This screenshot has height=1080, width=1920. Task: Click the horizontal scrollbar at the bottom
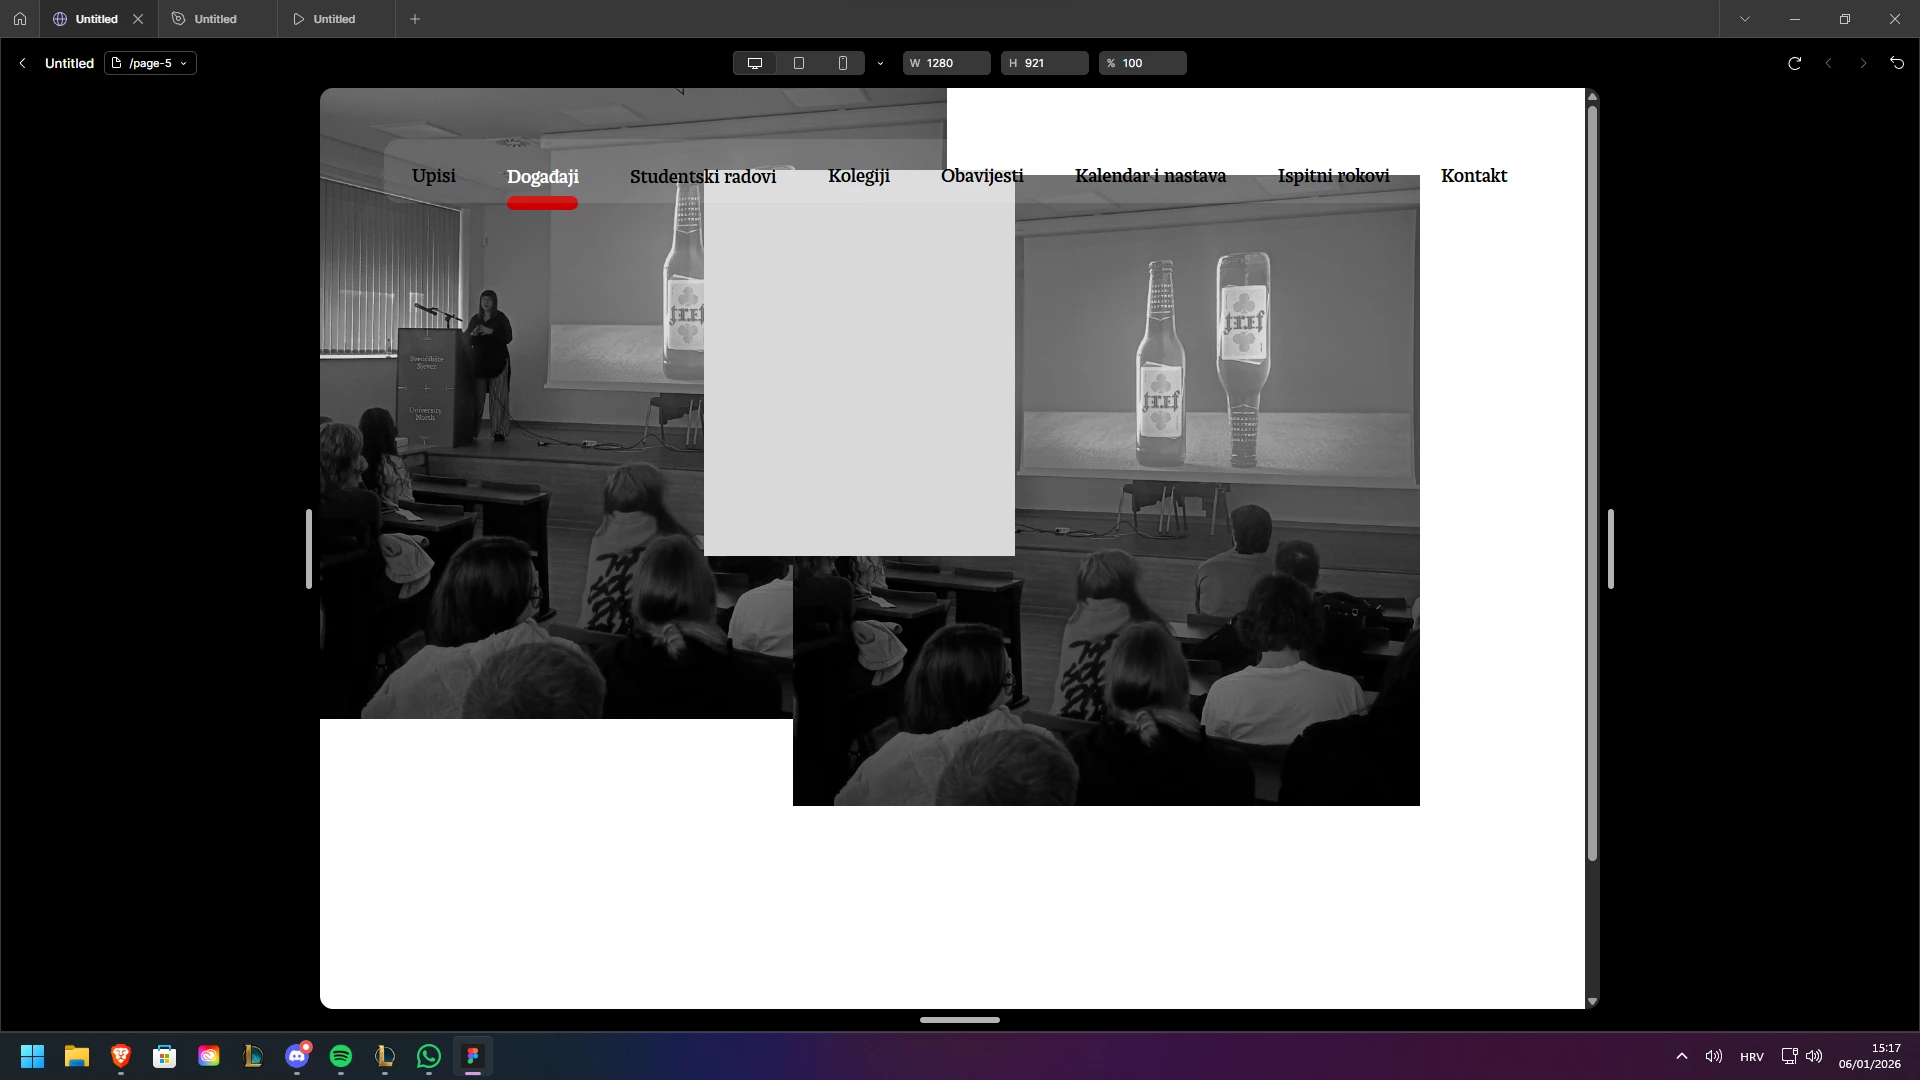958,1019
